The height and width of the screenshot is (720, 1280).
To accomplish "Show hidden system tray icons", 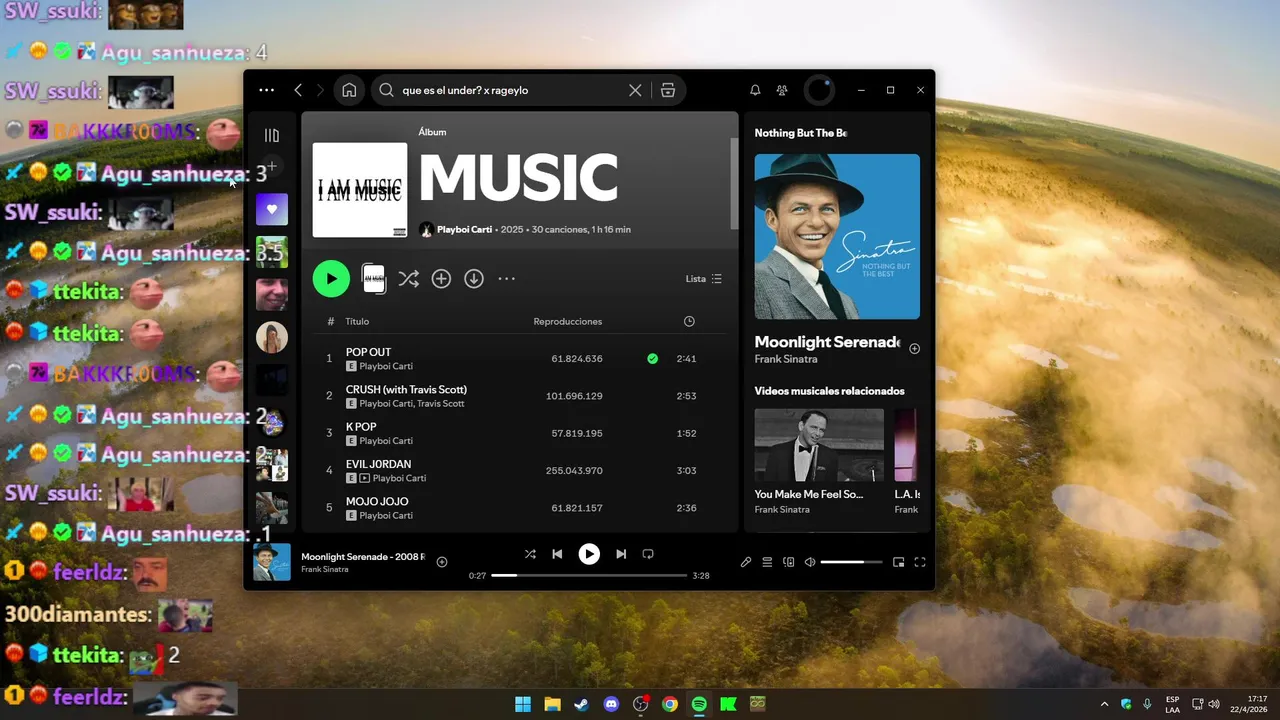I will [x=1104, y=704].
